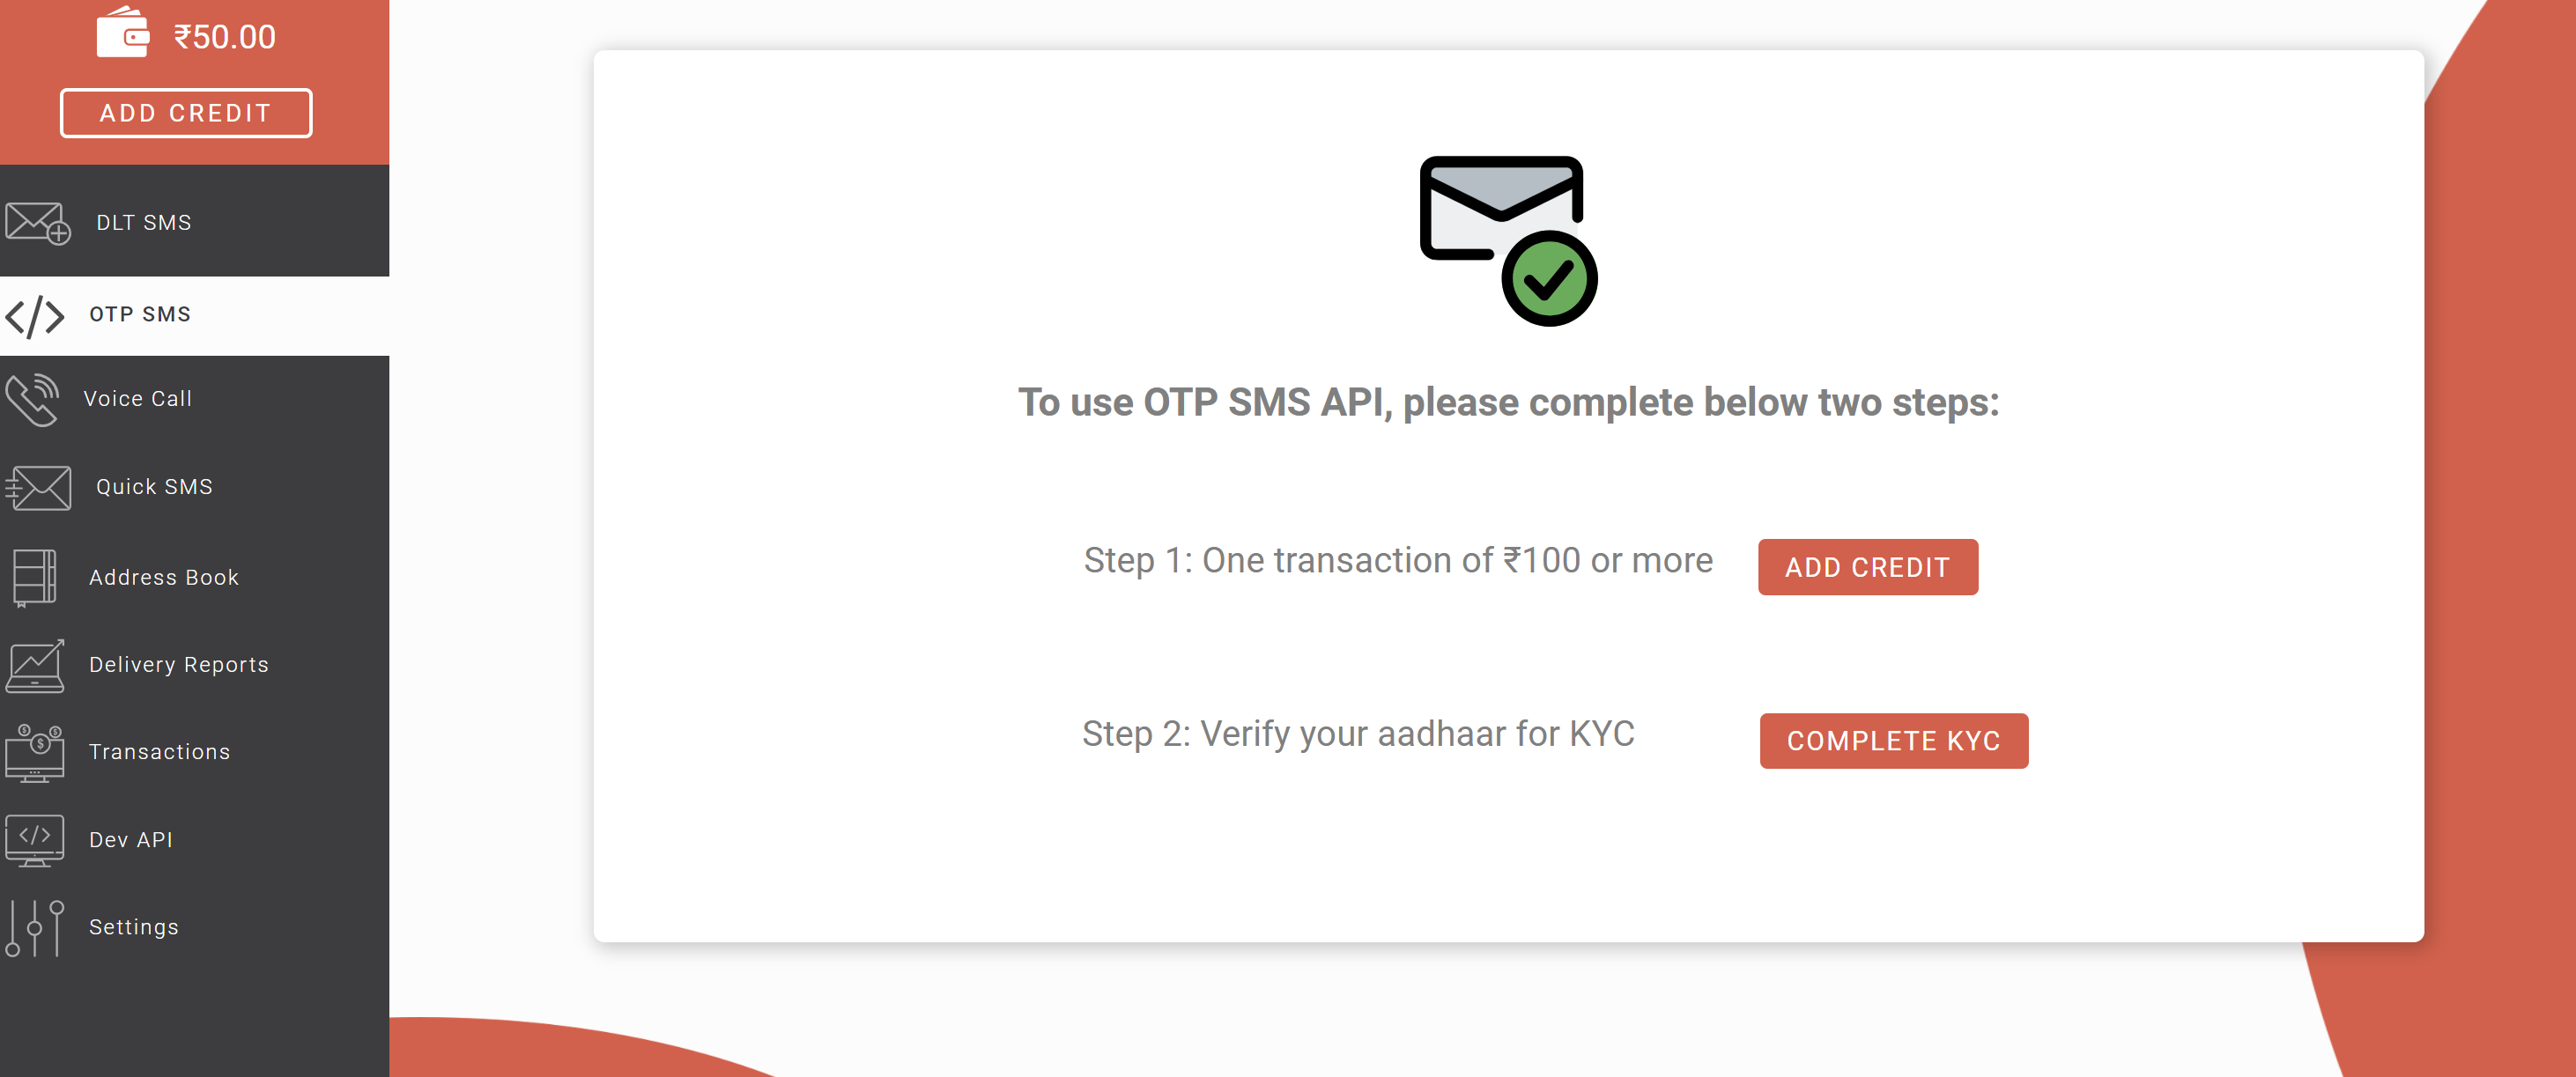Switch to the Voice Call section

(x=139, y=398)
